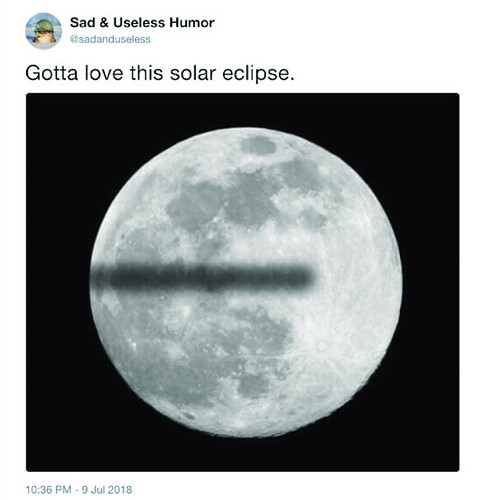Click the ampersand in the account name
The width and height of the screenshot is (481, 500).
(104, 23)
